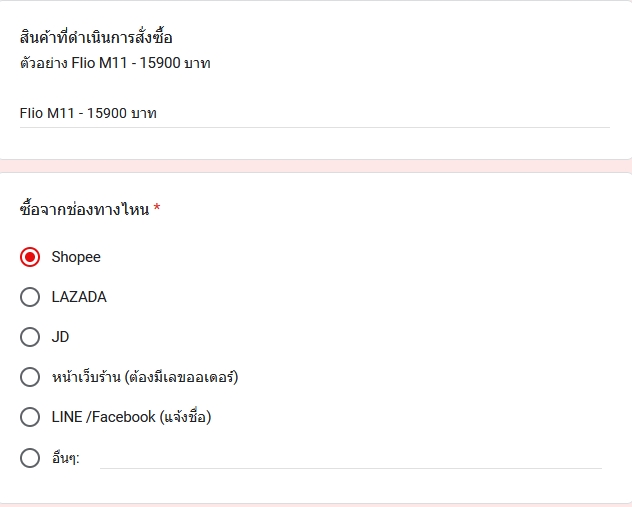The image size is (632, 507).
Task: Select the LINE /Facebook radio button
Action: point(30,417)
